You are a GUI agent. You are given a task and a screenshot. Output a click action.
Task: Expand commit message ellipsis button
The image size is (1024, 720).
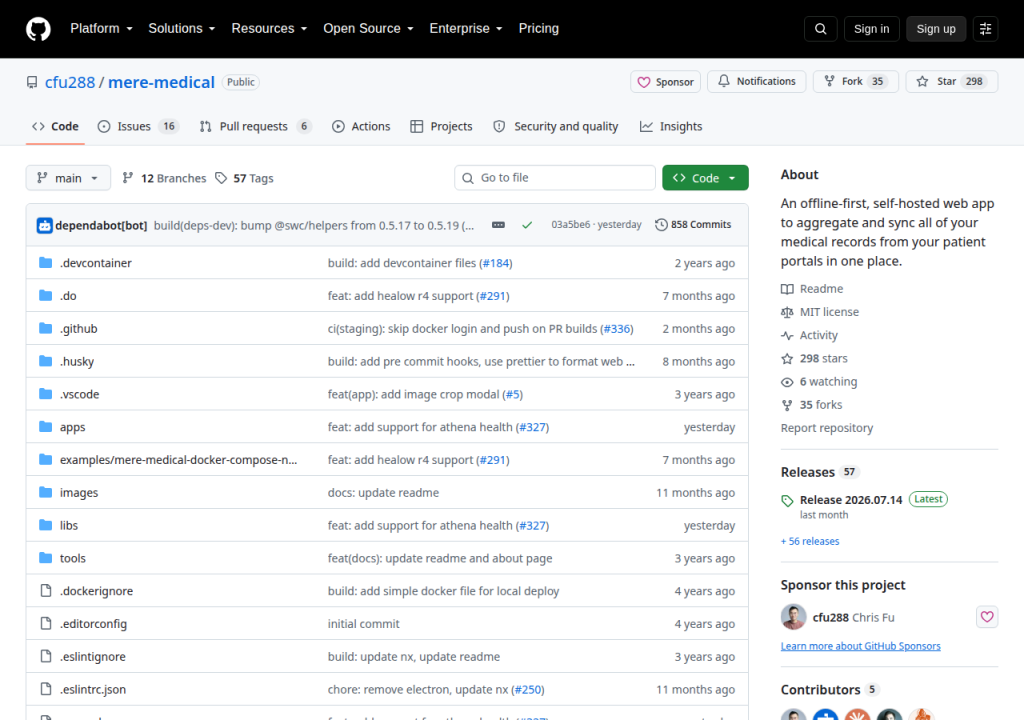click(x=498, y=225)
